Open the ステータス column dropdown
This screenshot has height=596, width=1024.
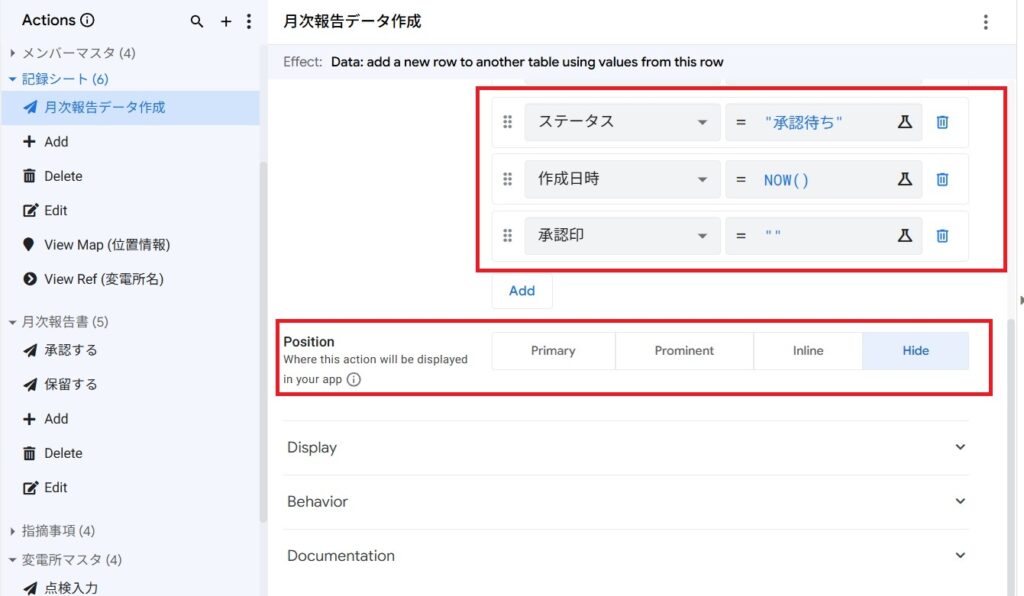pos(621,122)
